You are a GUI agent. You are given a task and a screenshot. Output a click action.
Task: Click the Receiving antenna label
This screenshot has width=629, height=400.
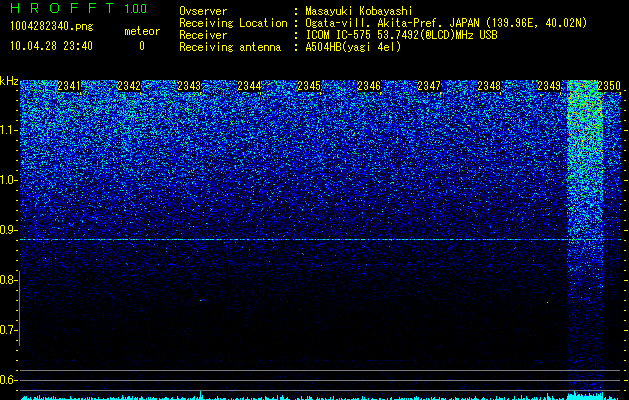(230, 47)
